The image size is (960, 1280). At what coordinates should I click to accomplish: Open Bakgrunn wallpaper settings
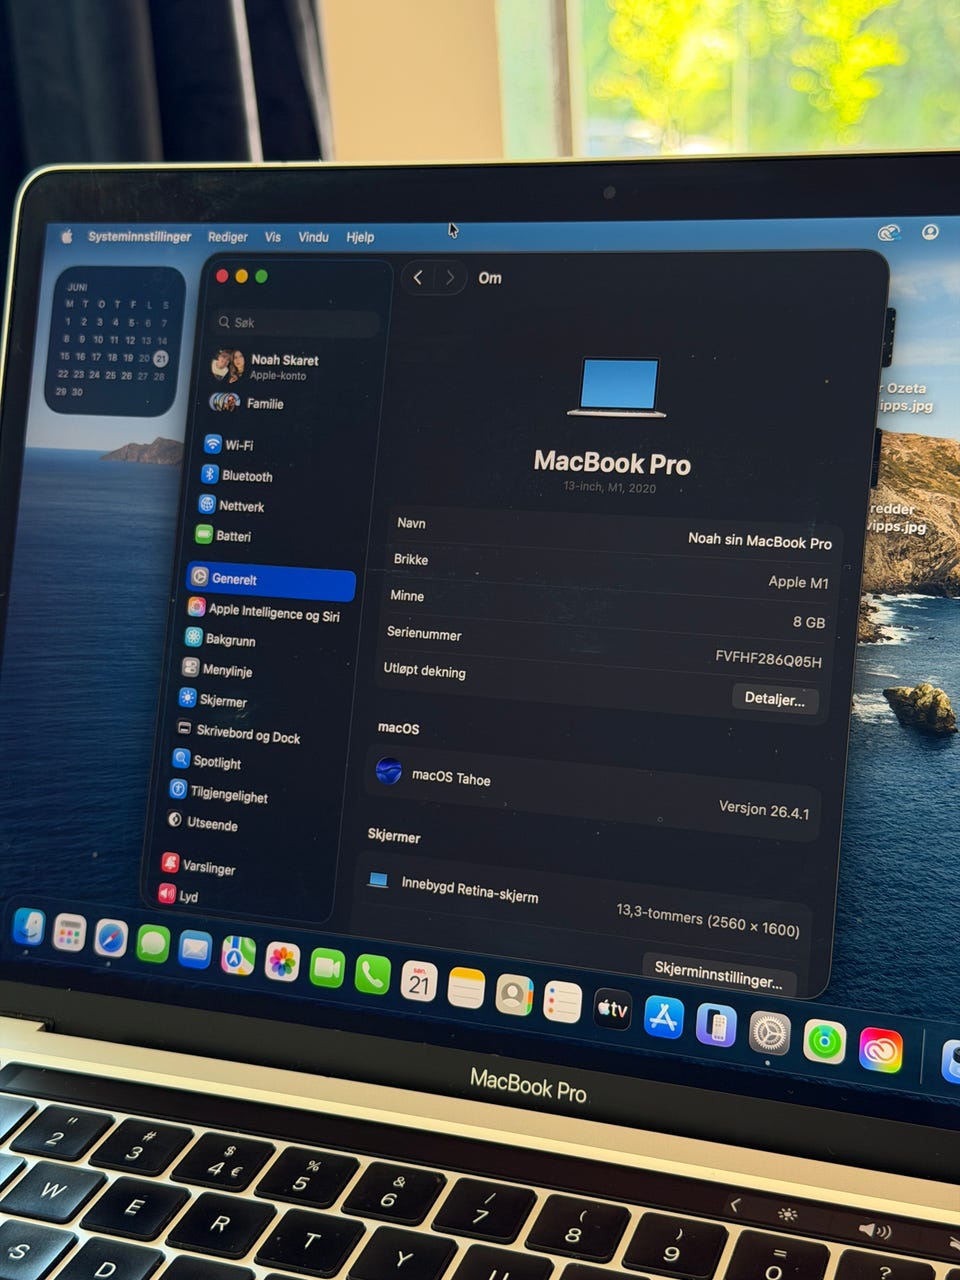click(x=220, y=639)
